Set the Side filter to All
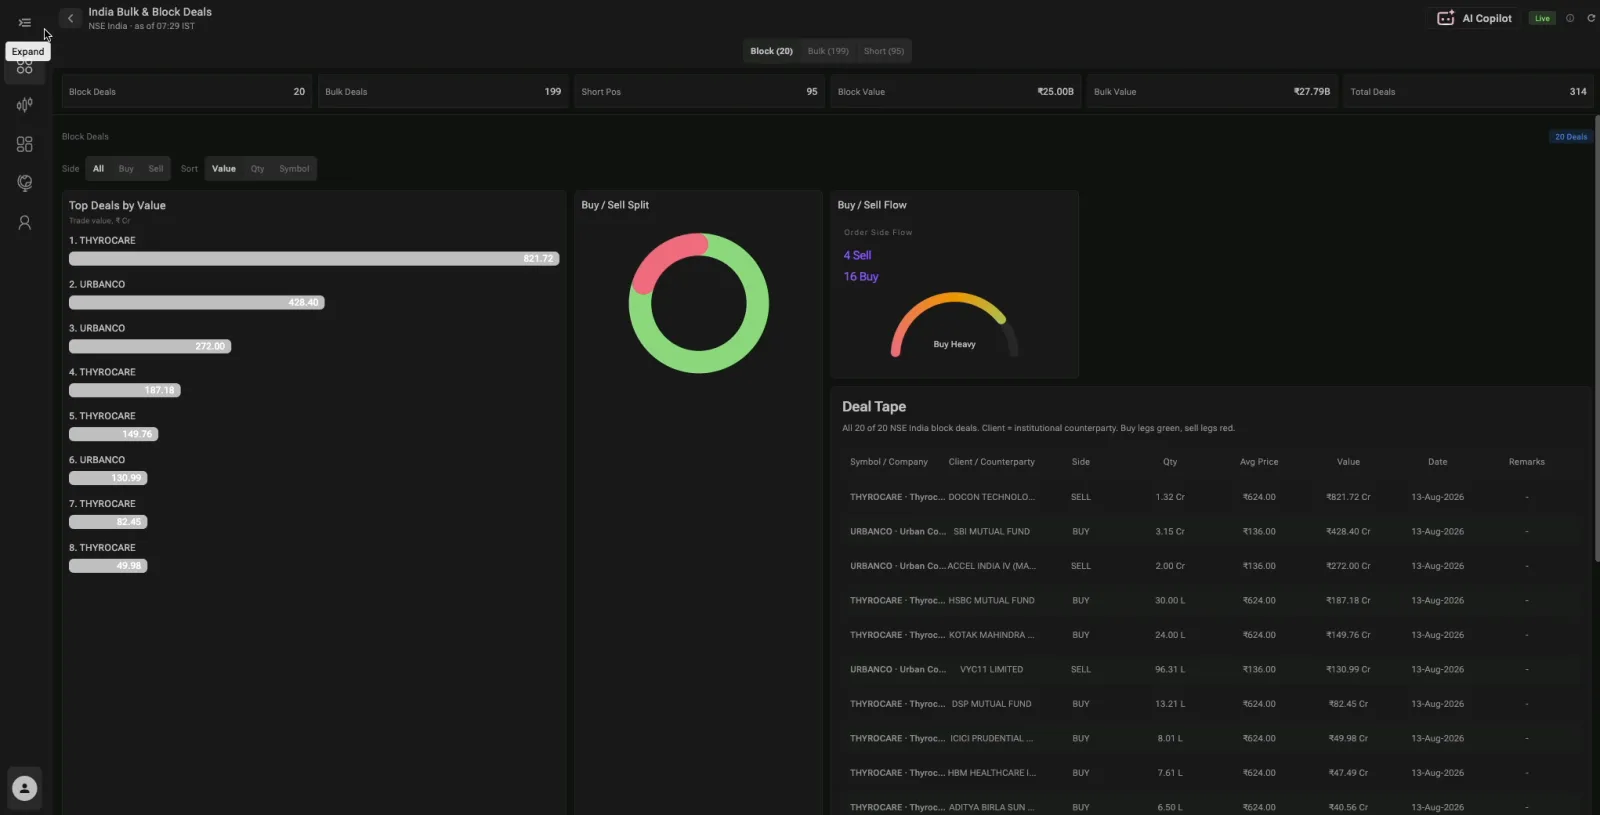1600x815 pixels. [98, 169]
